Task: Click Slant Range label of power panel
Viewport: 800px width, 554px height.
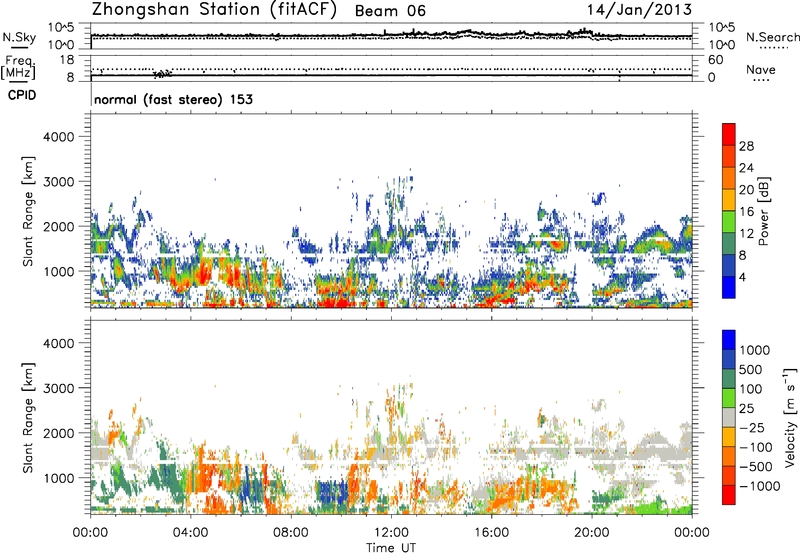Action: 28,211
